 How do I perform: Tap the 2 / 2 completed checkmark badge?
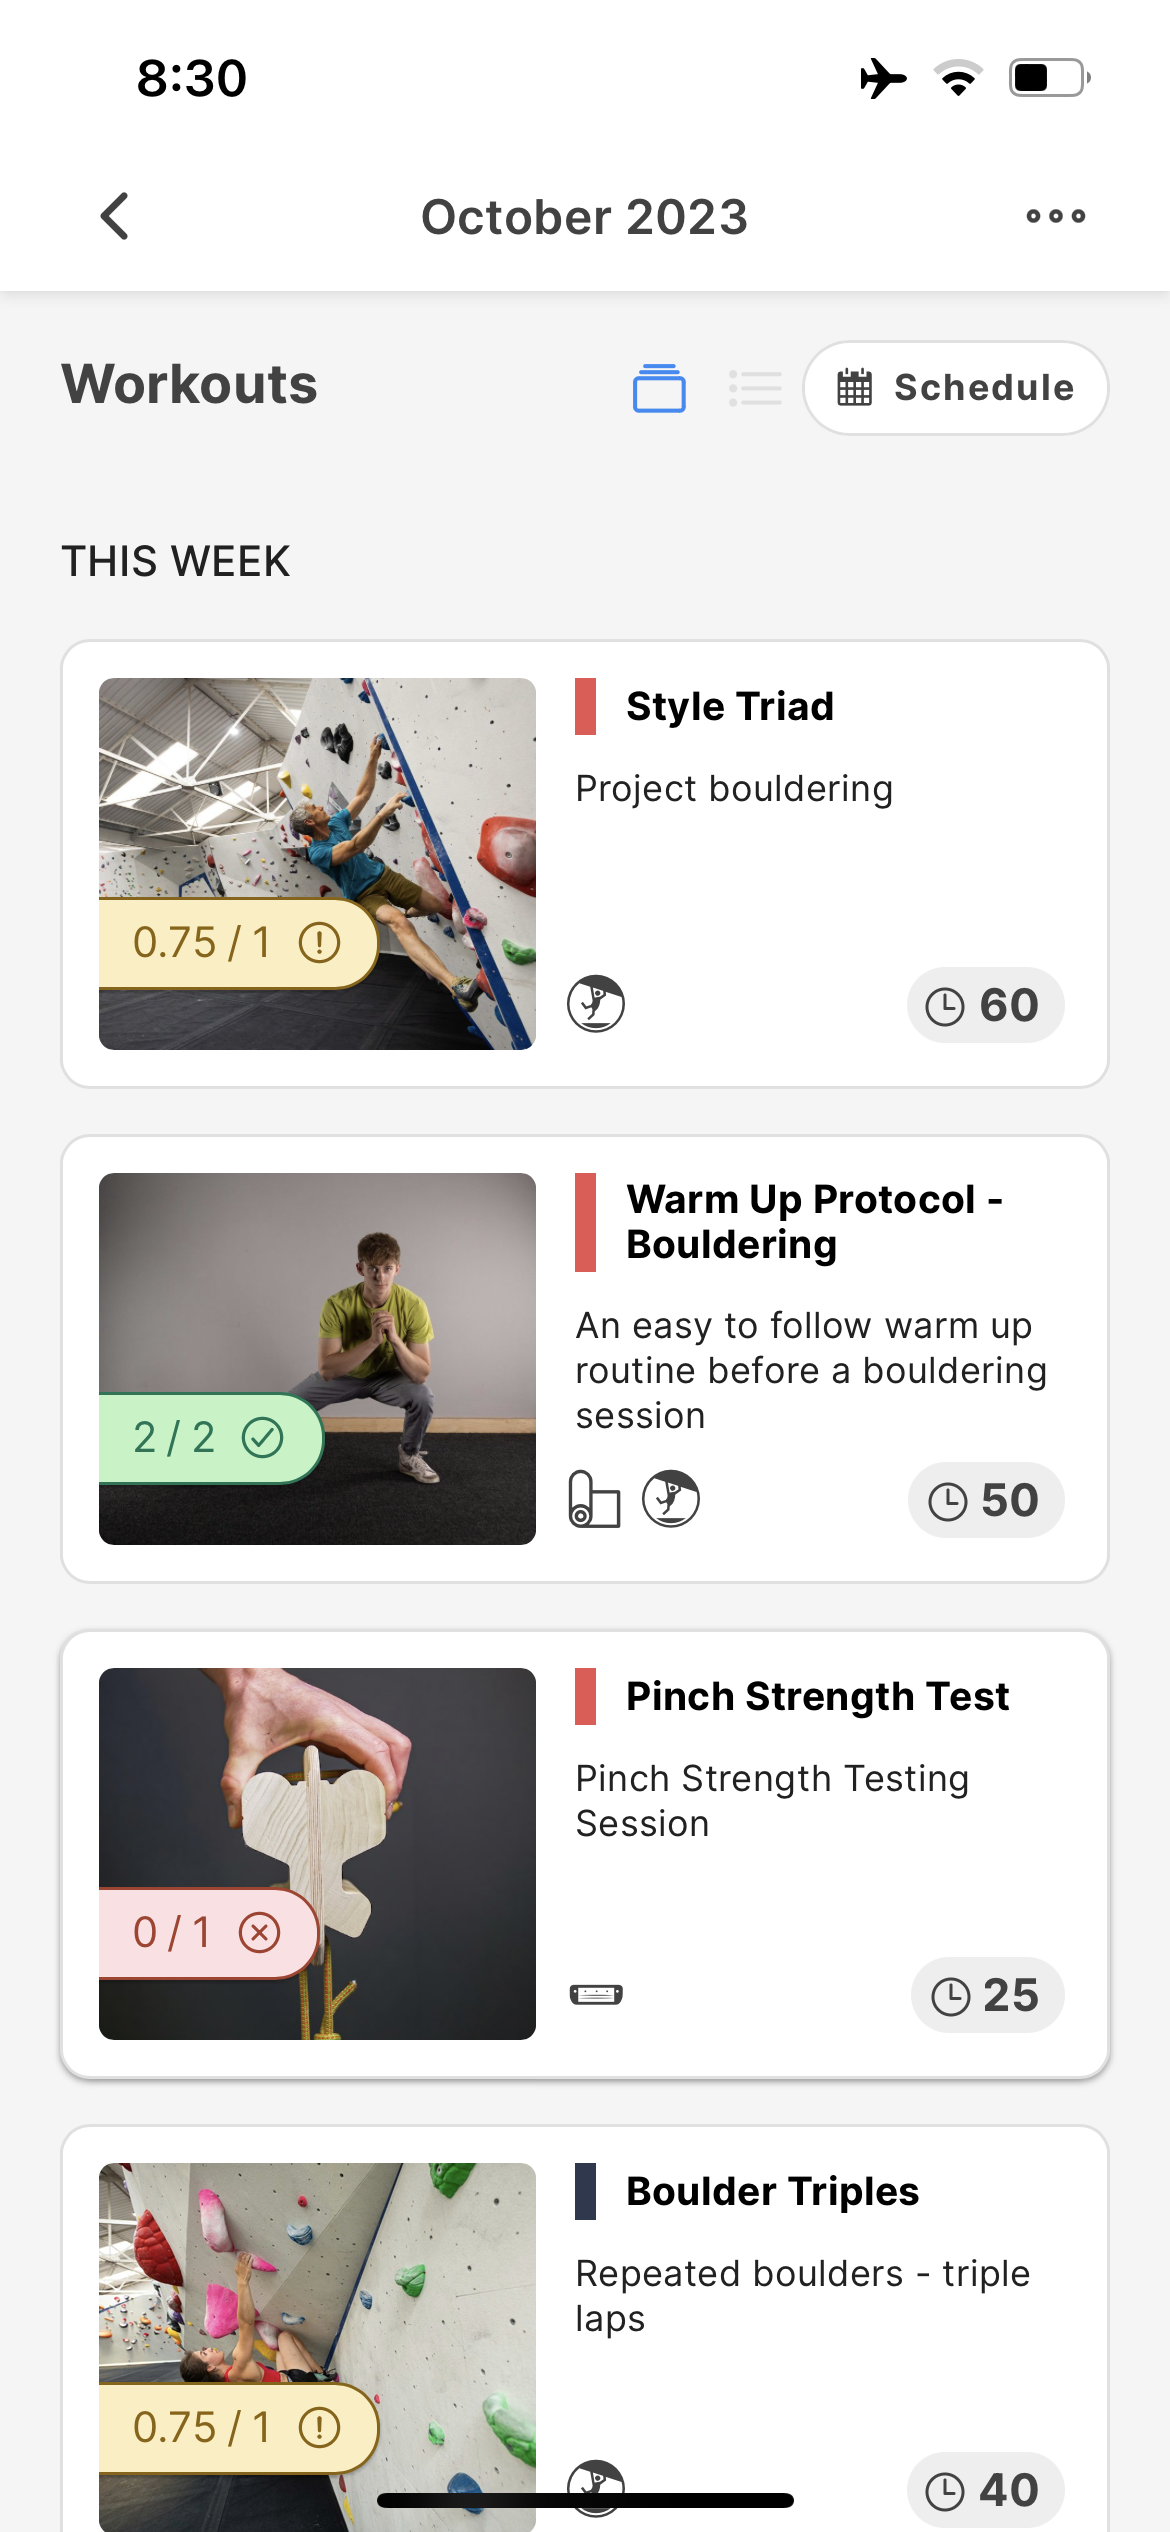(210, 1438)
